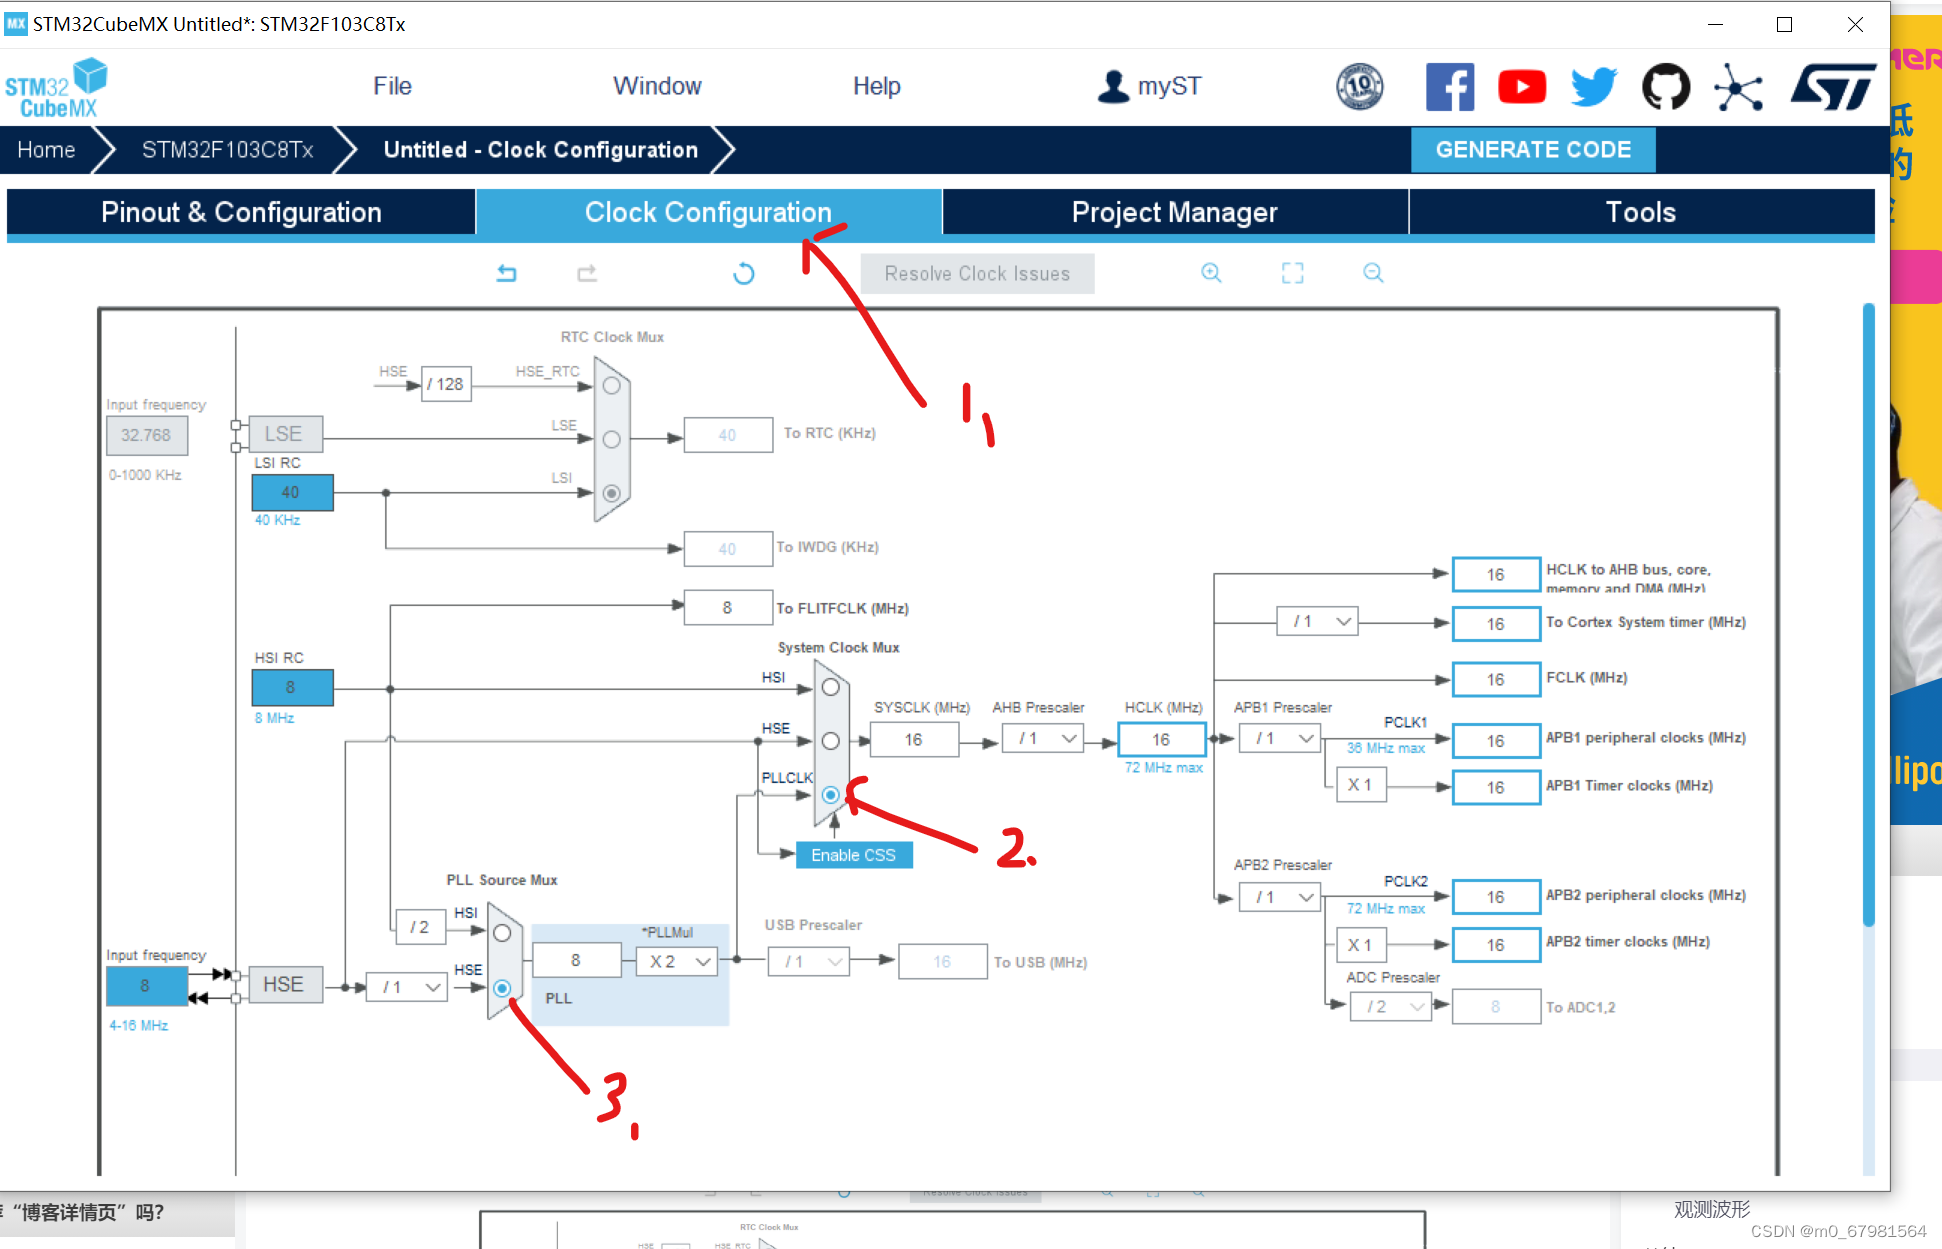
Task: Go to Home breadcrumb
Action: click(46, 150)
